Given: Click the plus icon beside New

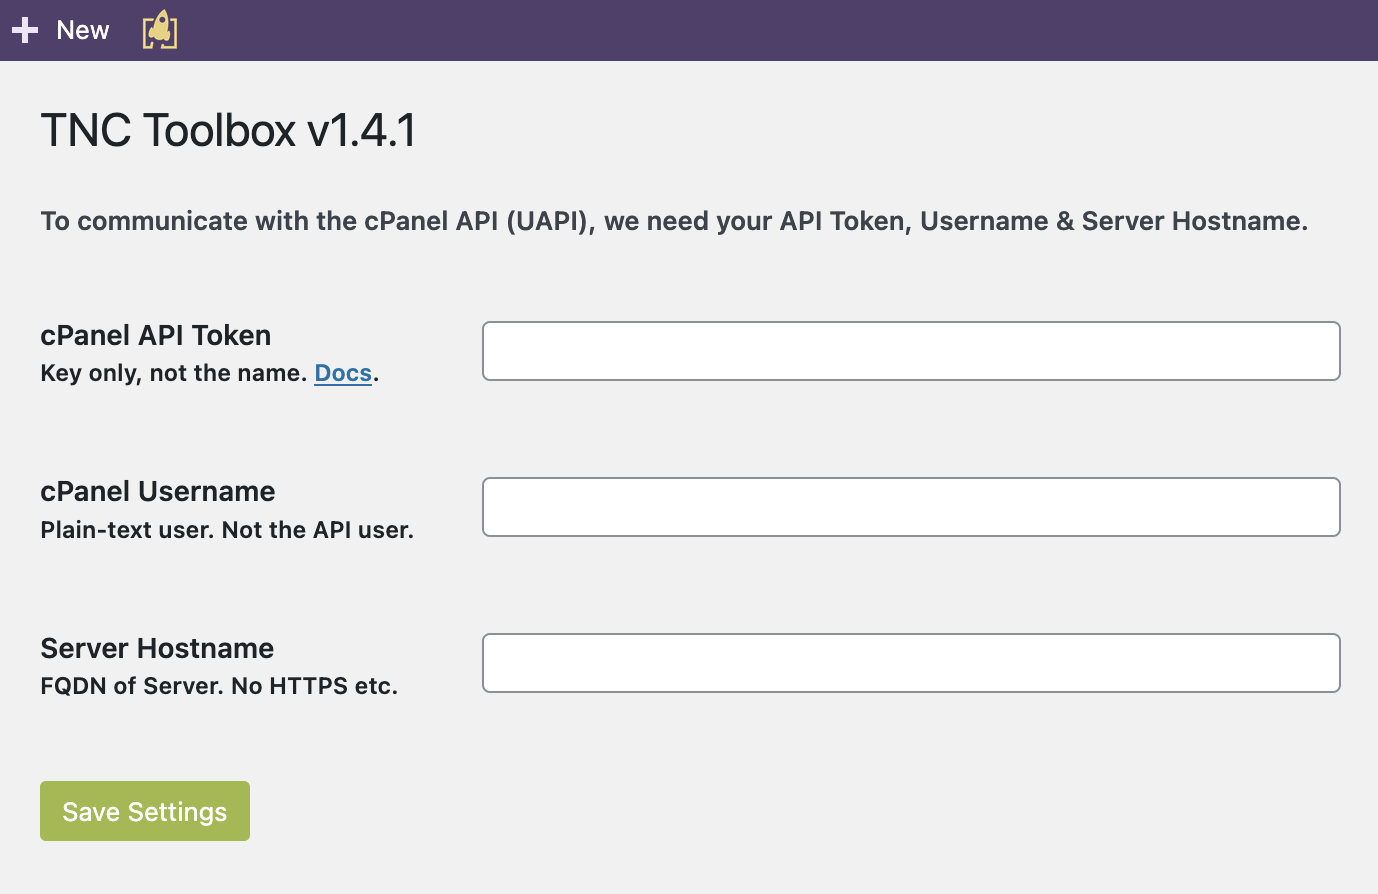Looking at the screenshot, I should [x=25, y=30].
